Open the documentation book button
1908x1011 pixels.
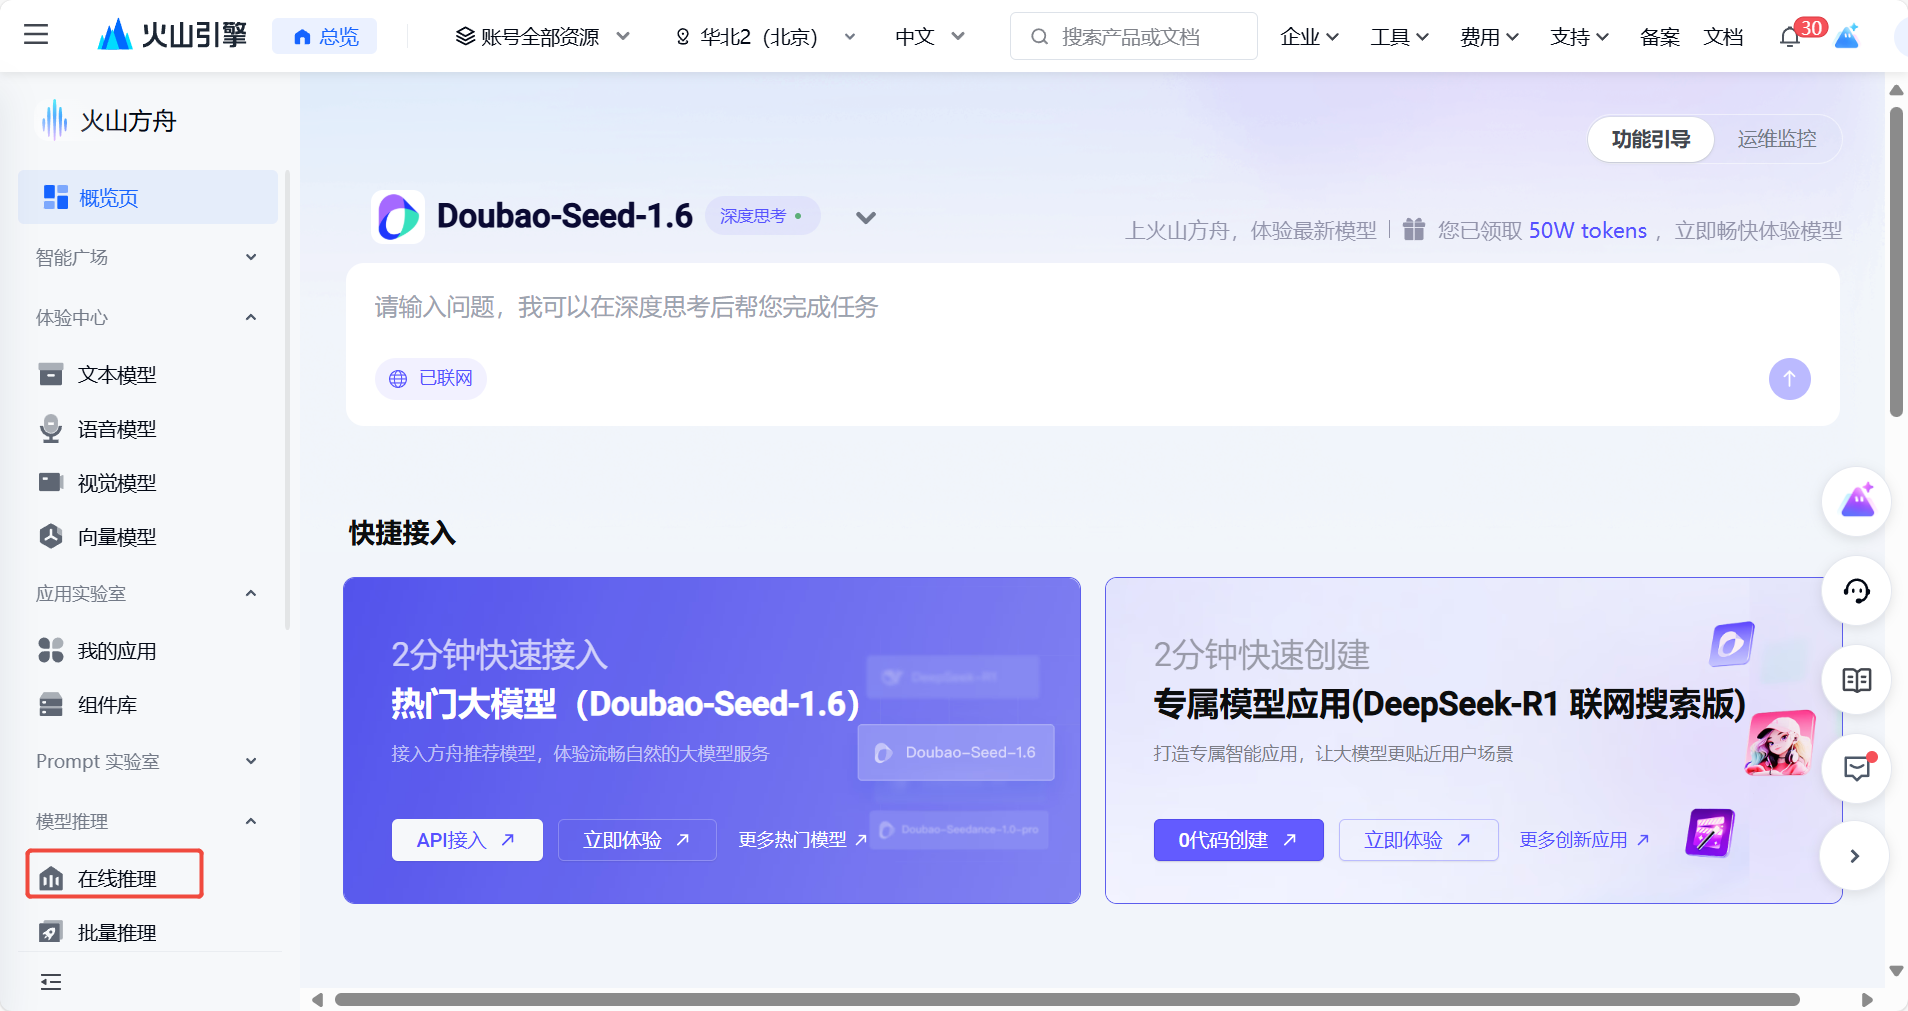click(x=1857, y=681)
